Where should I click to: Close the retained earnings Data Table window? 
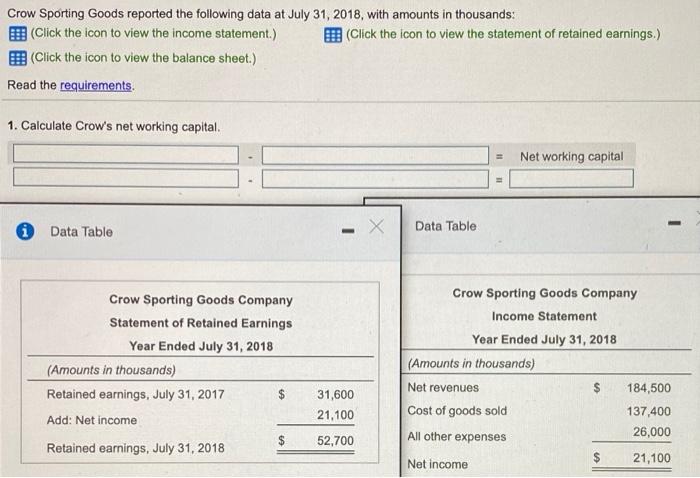[x=376, y=227]
